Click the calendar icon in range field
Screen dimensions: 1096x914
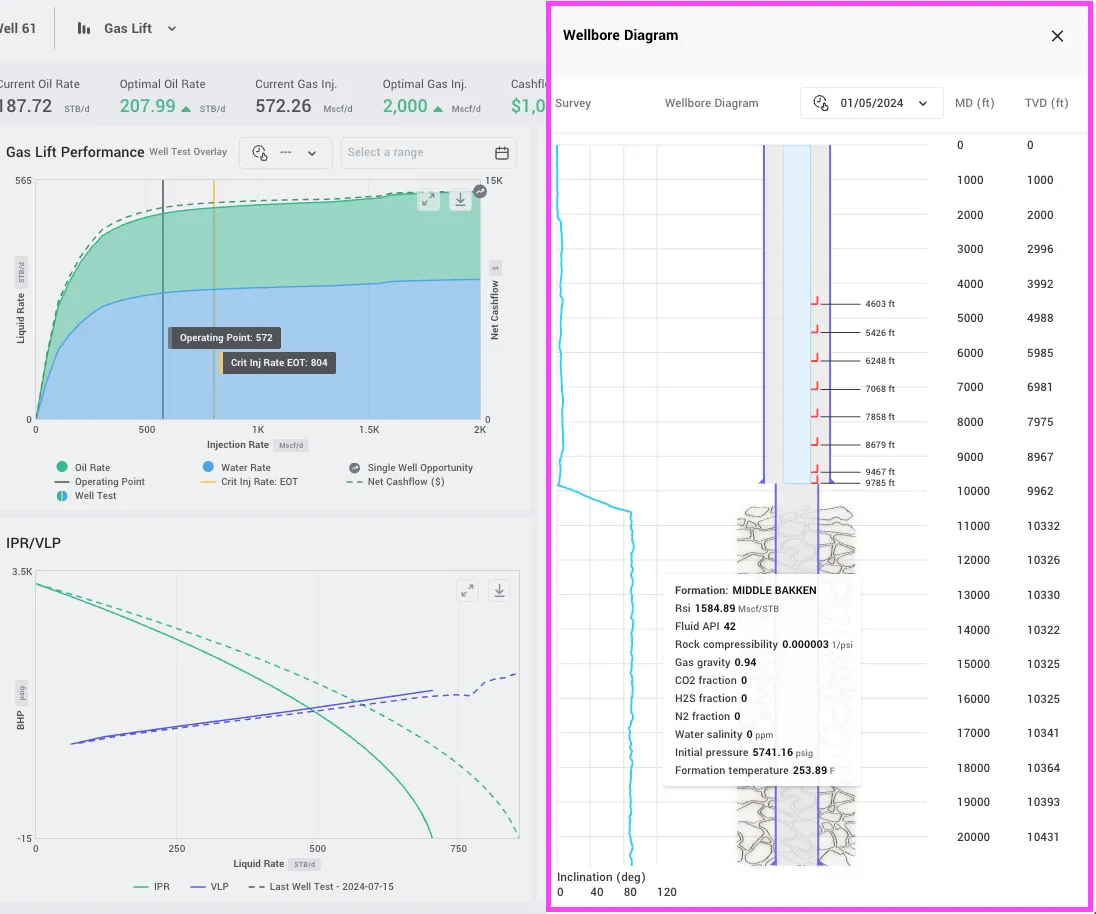tap(501, 153)
